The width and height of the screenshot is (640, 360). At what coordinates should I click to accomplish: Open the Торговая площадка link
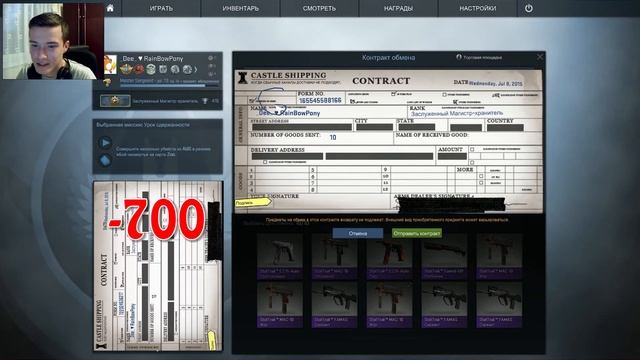tap(479, 58)
